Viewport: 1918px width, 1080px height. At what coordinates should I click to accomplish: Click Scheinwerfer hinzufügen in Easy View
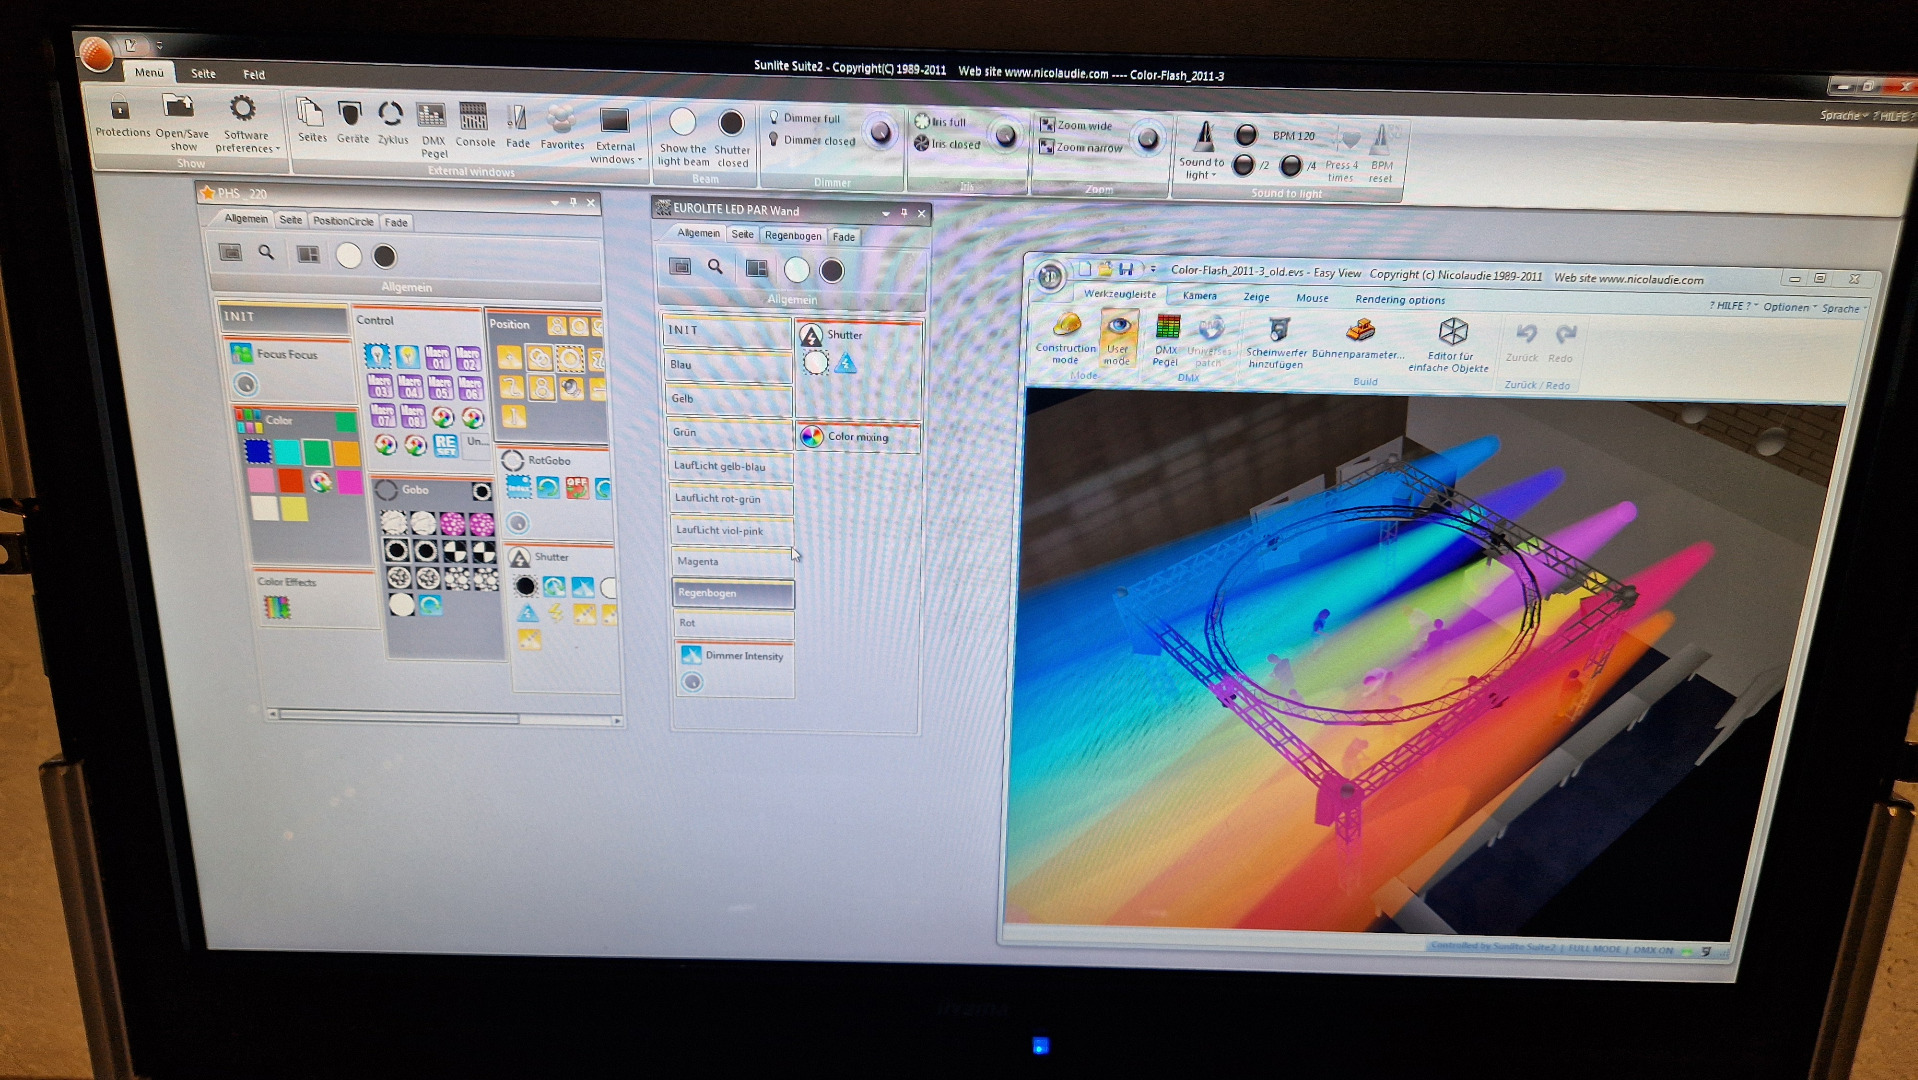click(x=1277, y=331)
